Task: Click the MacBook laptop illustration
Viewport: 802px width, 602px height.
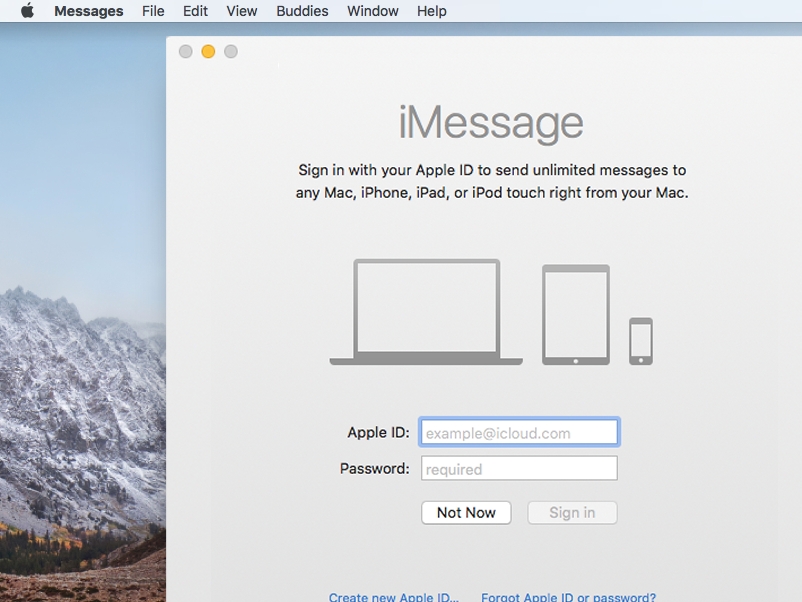Action: click(426, 312)
